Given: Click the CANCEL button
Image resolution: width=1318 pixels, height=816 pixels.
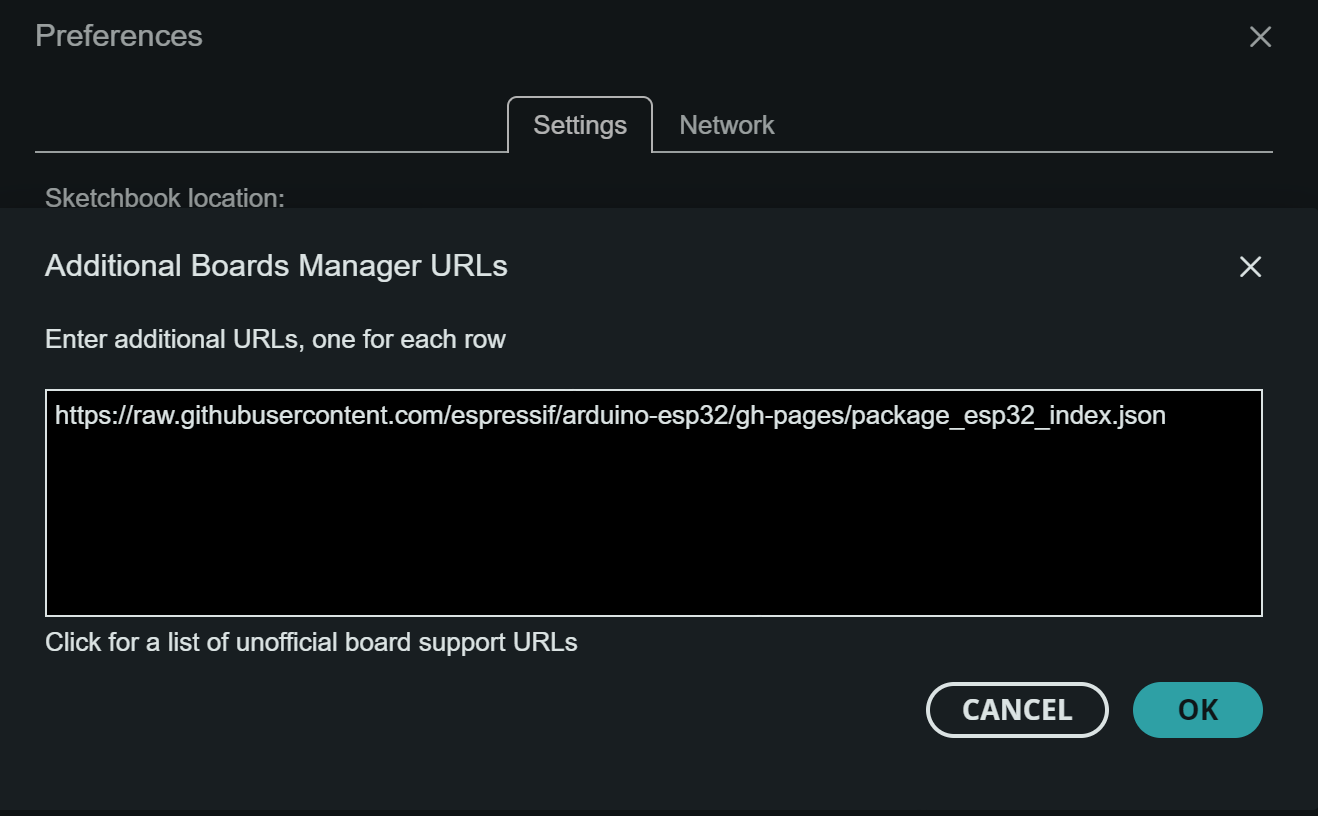Looking at the screenshot, I should point(1017,710).
